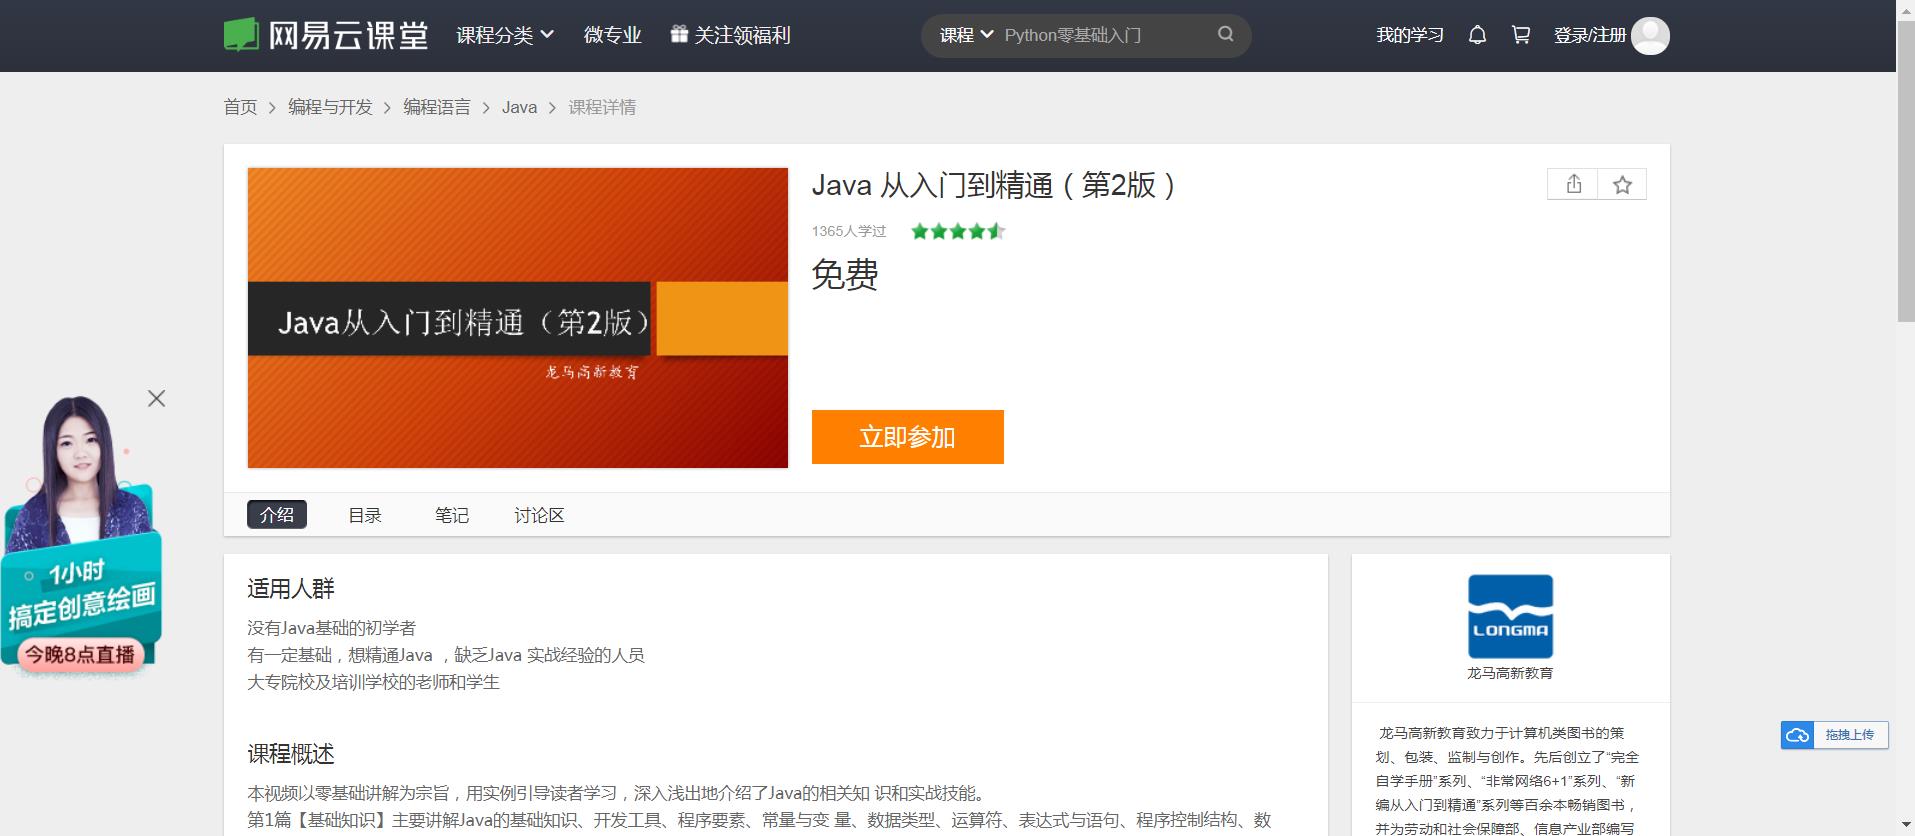The image size is (1915, 836).
Task: Switch to the 讨论区 tab
Action: (539, 515)
